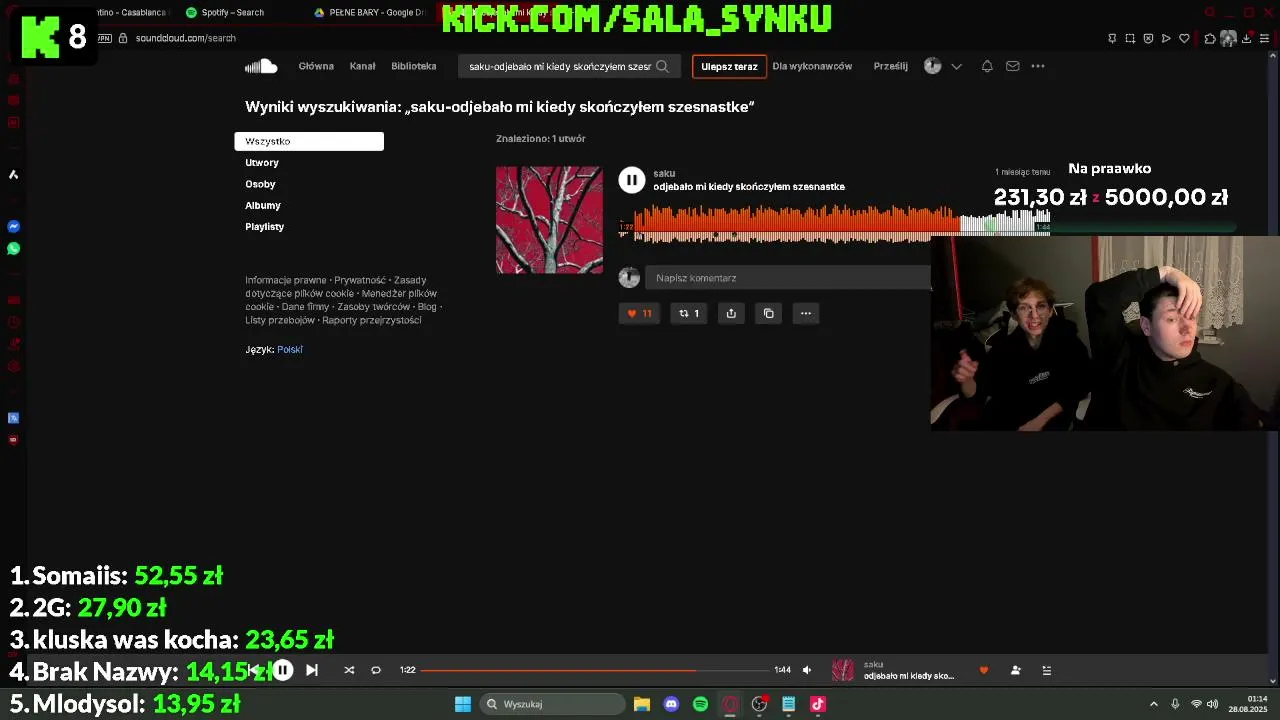The width and height of the screenshot is (1280, 720).
Task: Filter results by Albumy
Action: click(x=263, y=205)
